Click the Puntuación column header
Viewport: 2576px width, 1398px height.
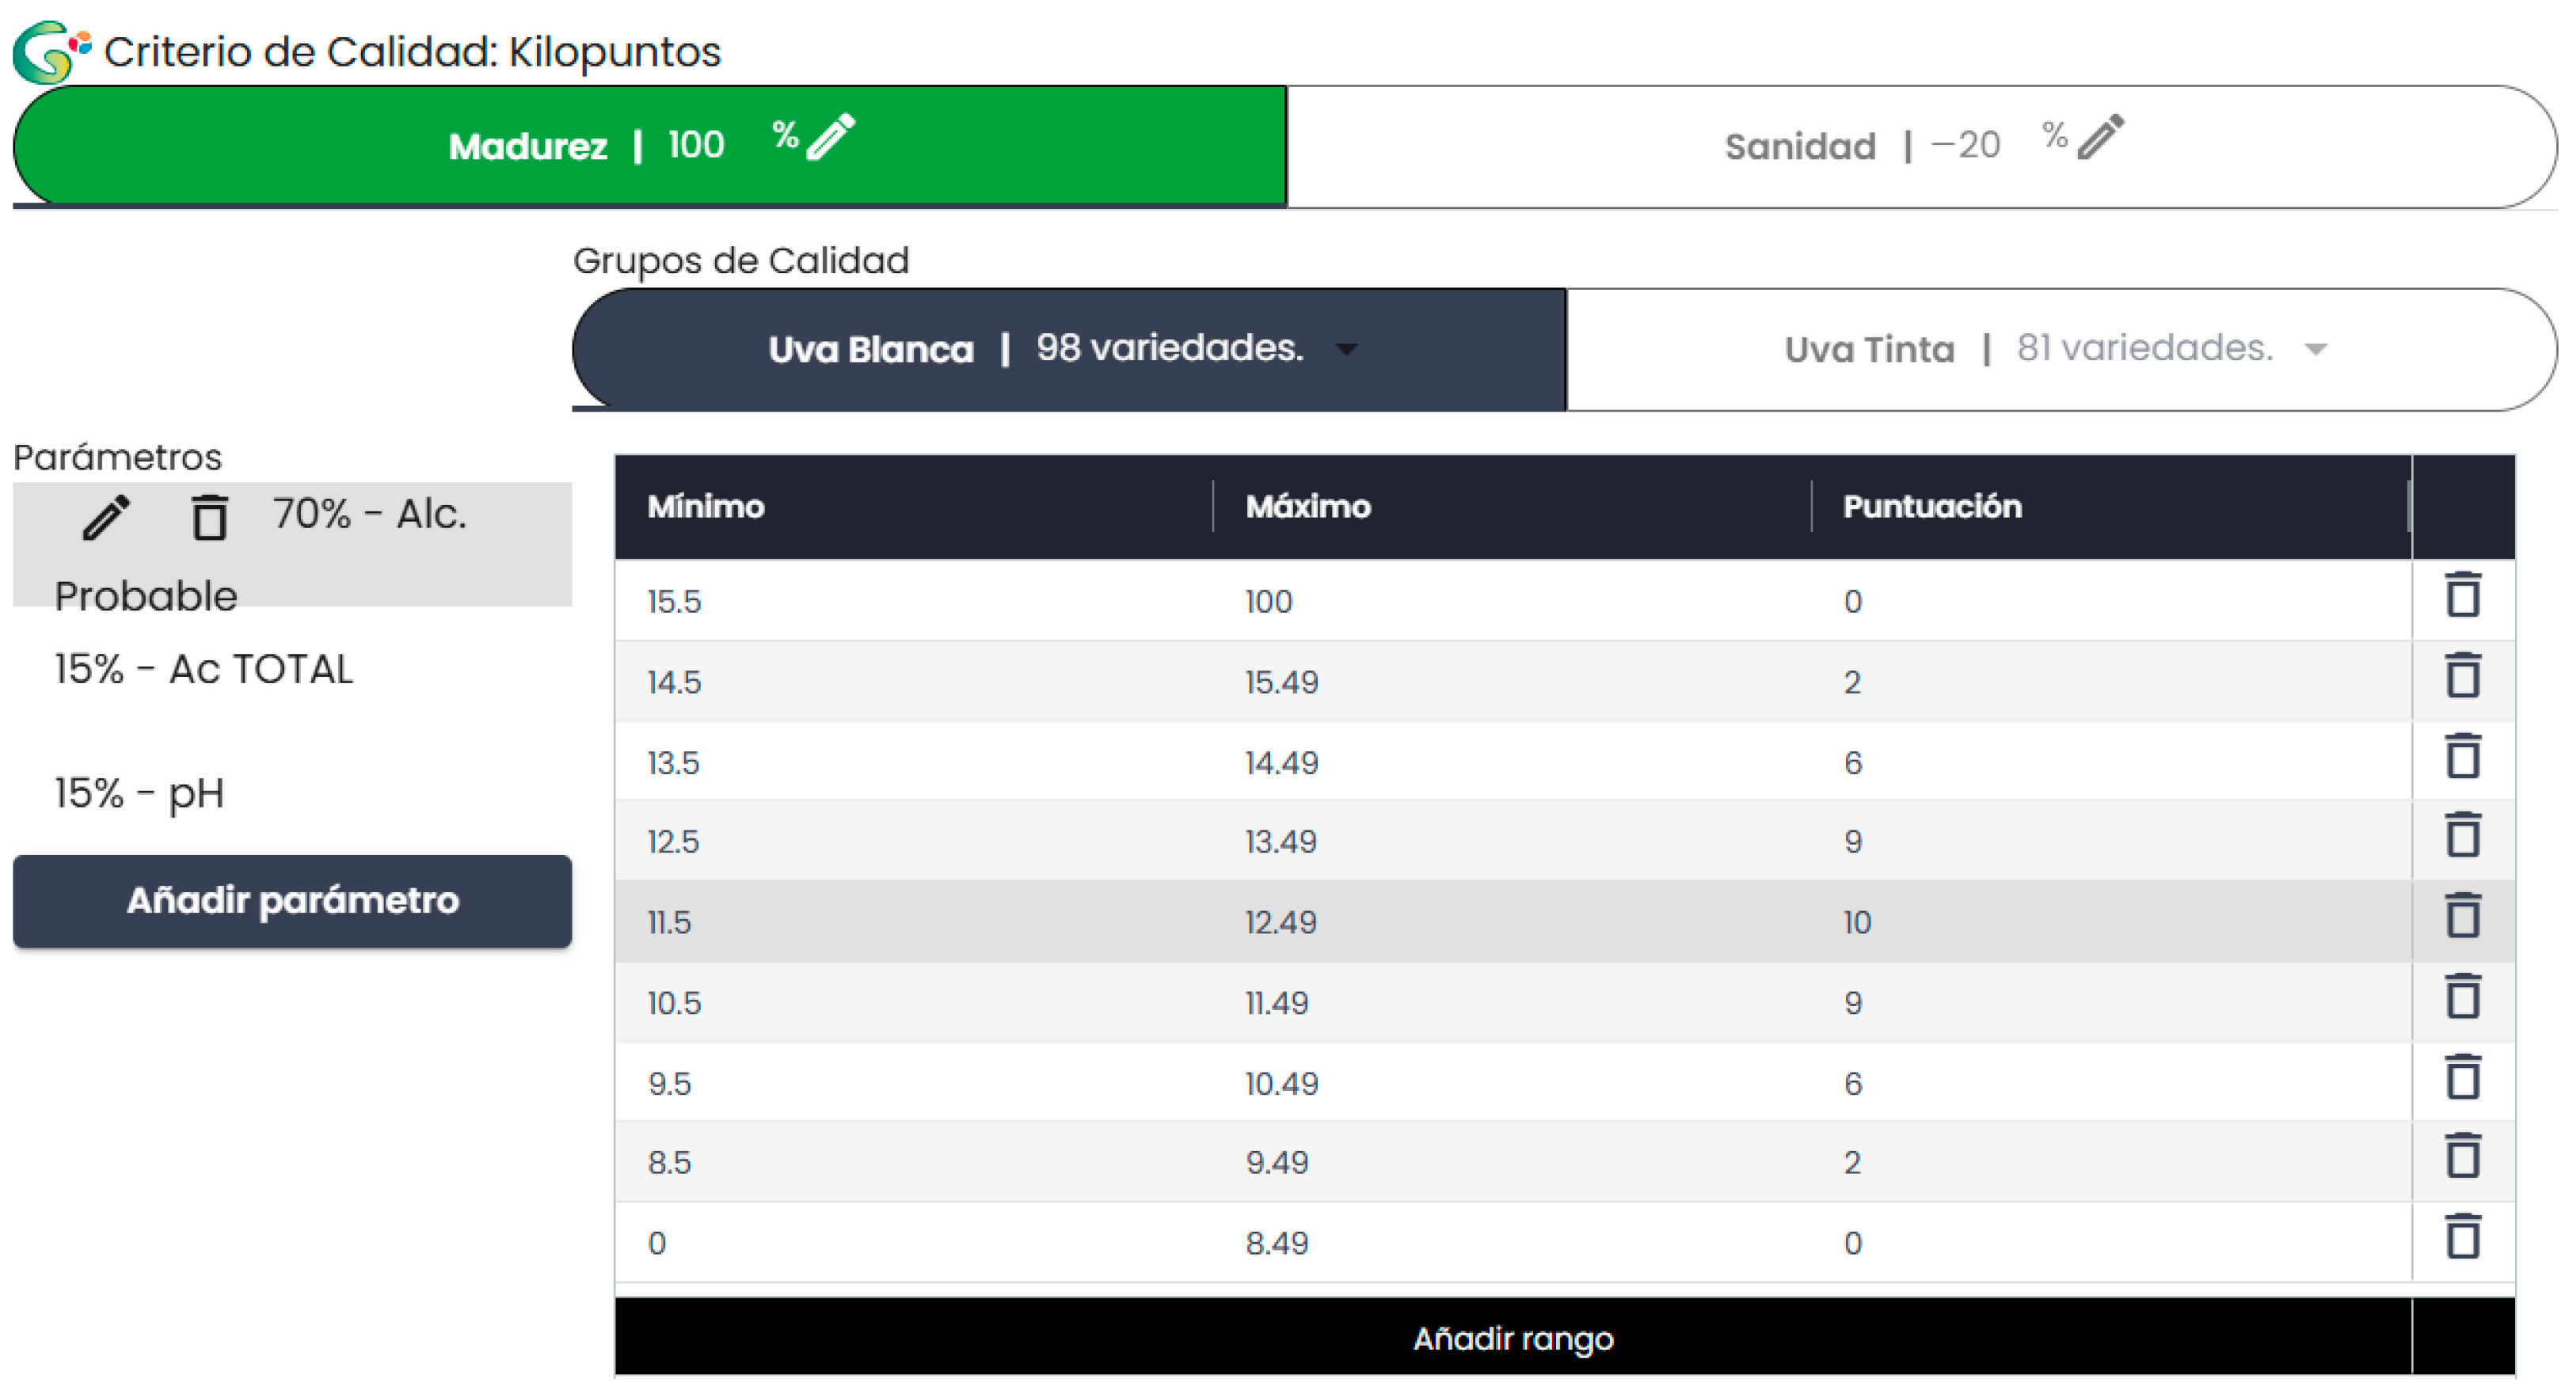click(x=1932, y=506)
